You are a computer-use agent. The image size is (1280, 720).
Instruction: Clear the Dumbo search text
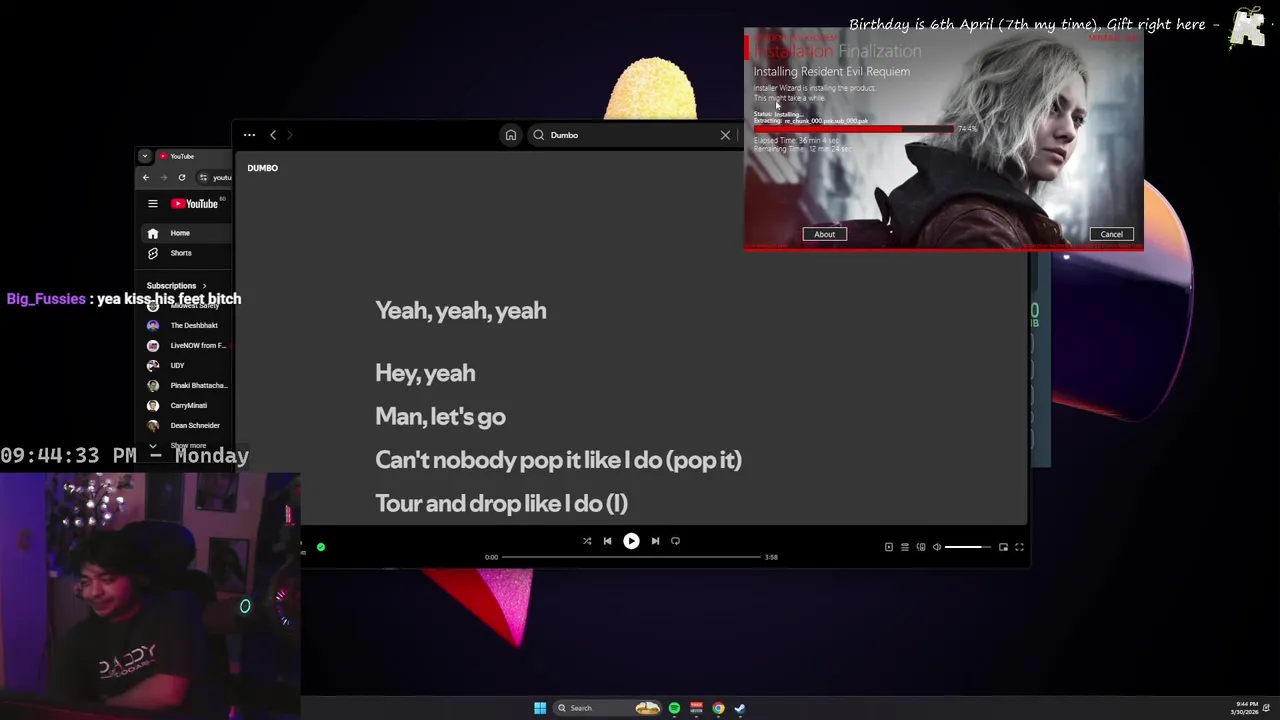[725, 135]
